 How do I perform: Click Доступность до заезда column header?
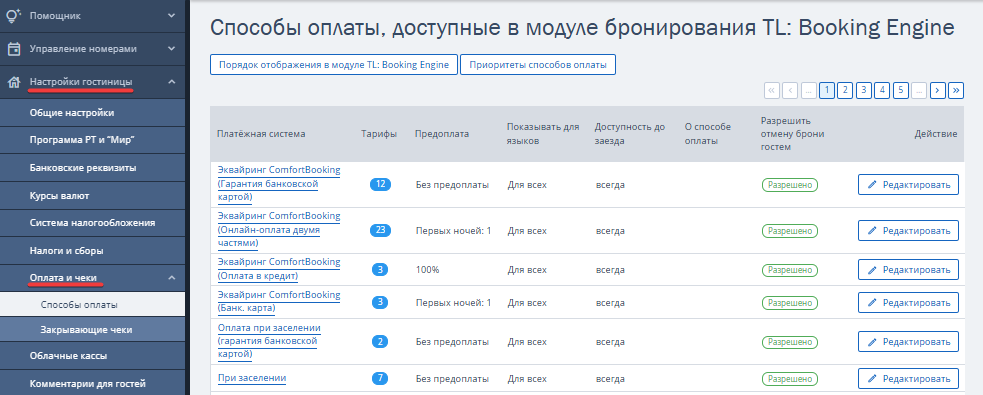point(630,134)
